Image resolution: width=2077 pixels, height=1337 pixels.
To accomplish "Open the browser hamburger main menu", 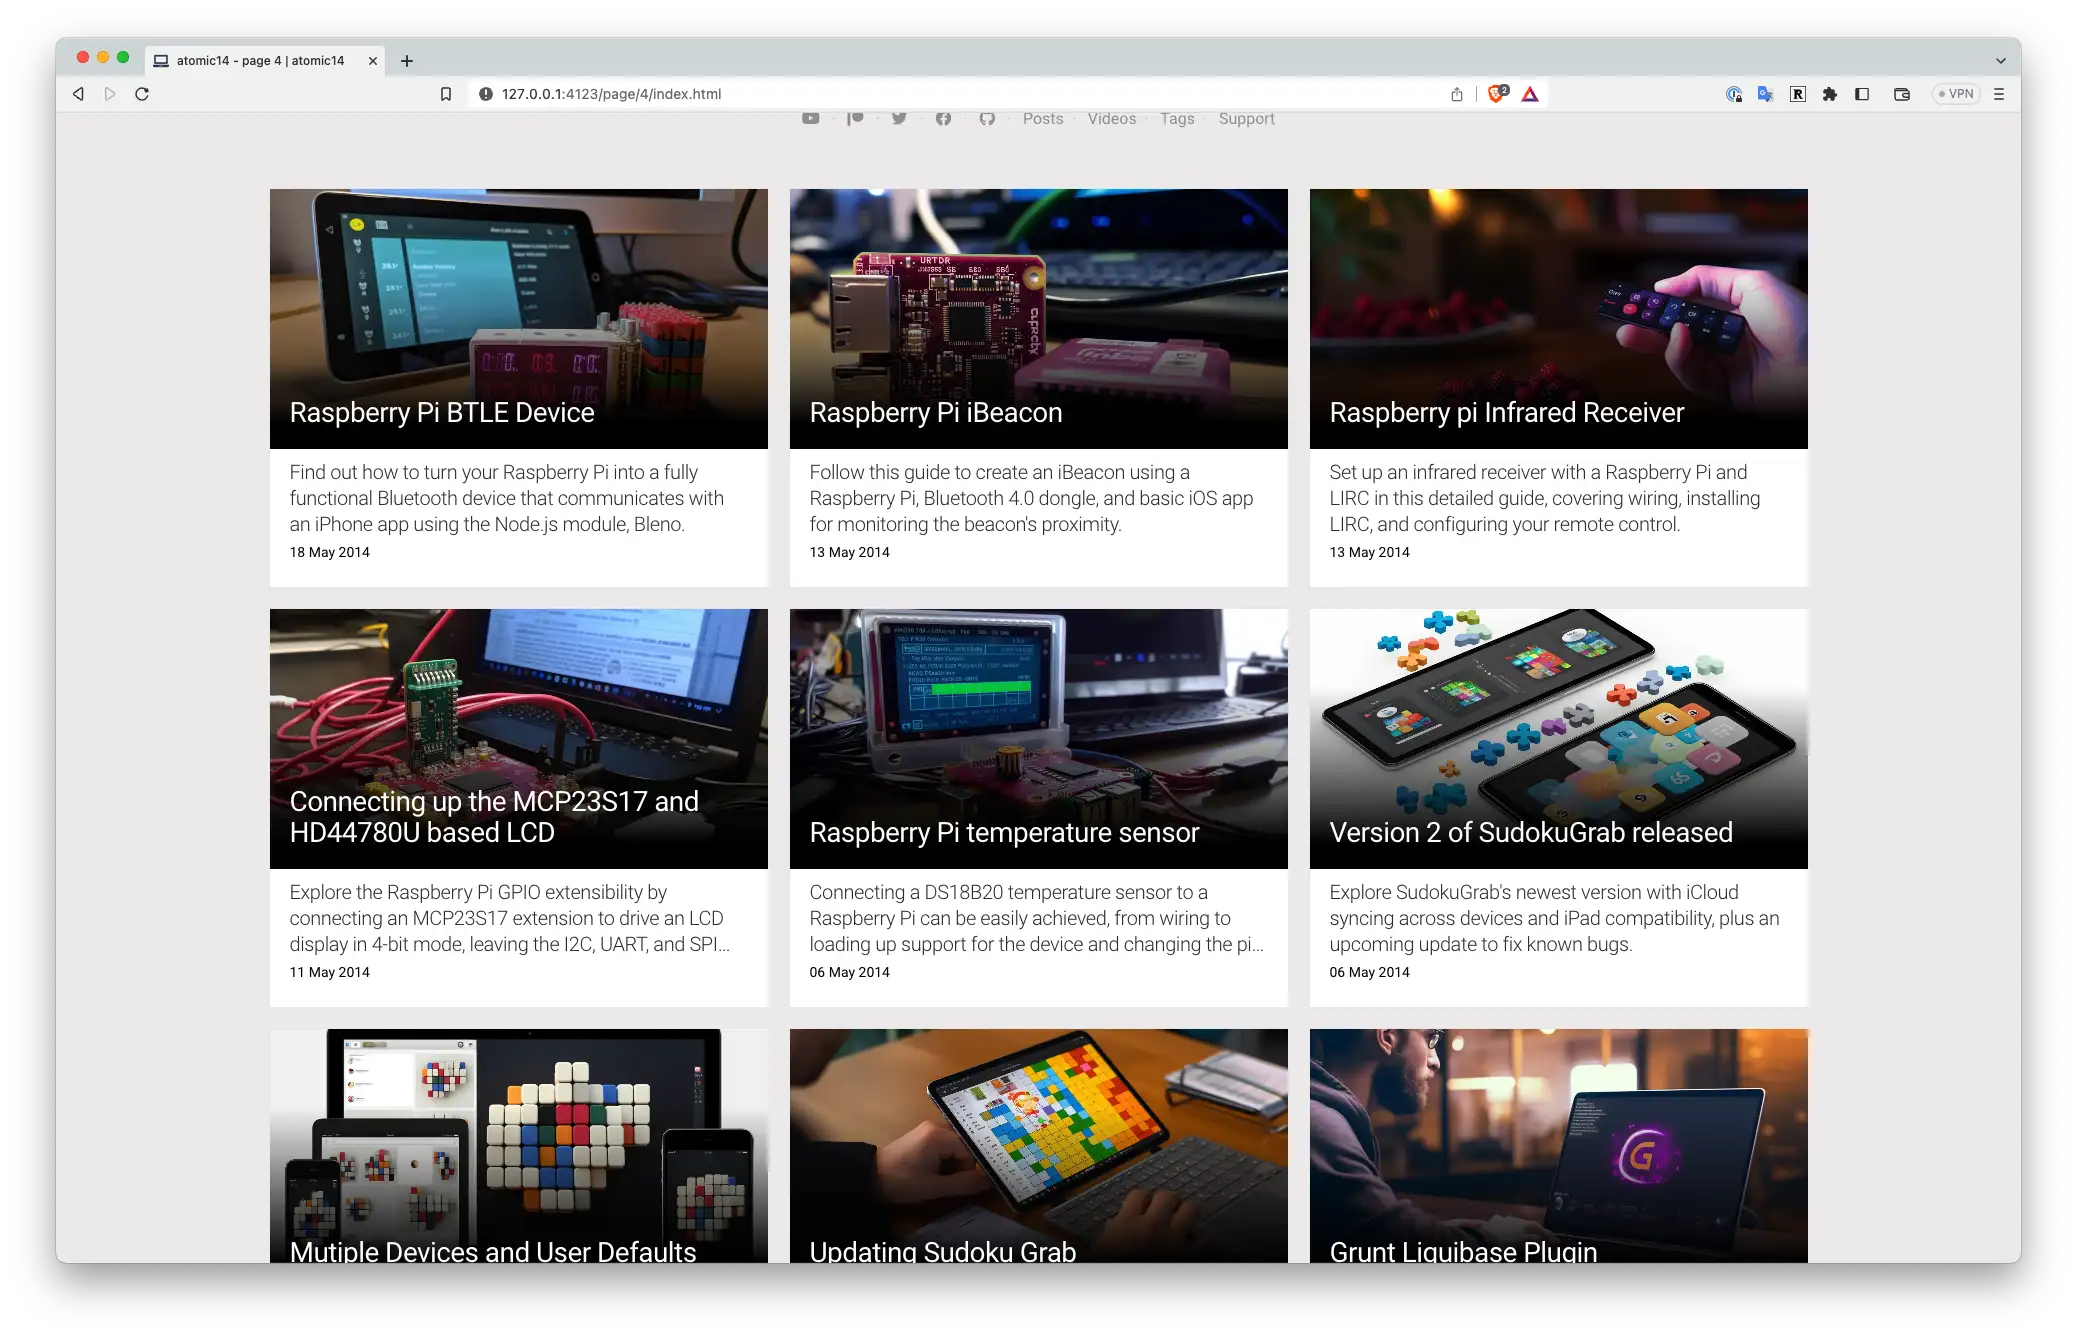I will [x=1999, y=94].
